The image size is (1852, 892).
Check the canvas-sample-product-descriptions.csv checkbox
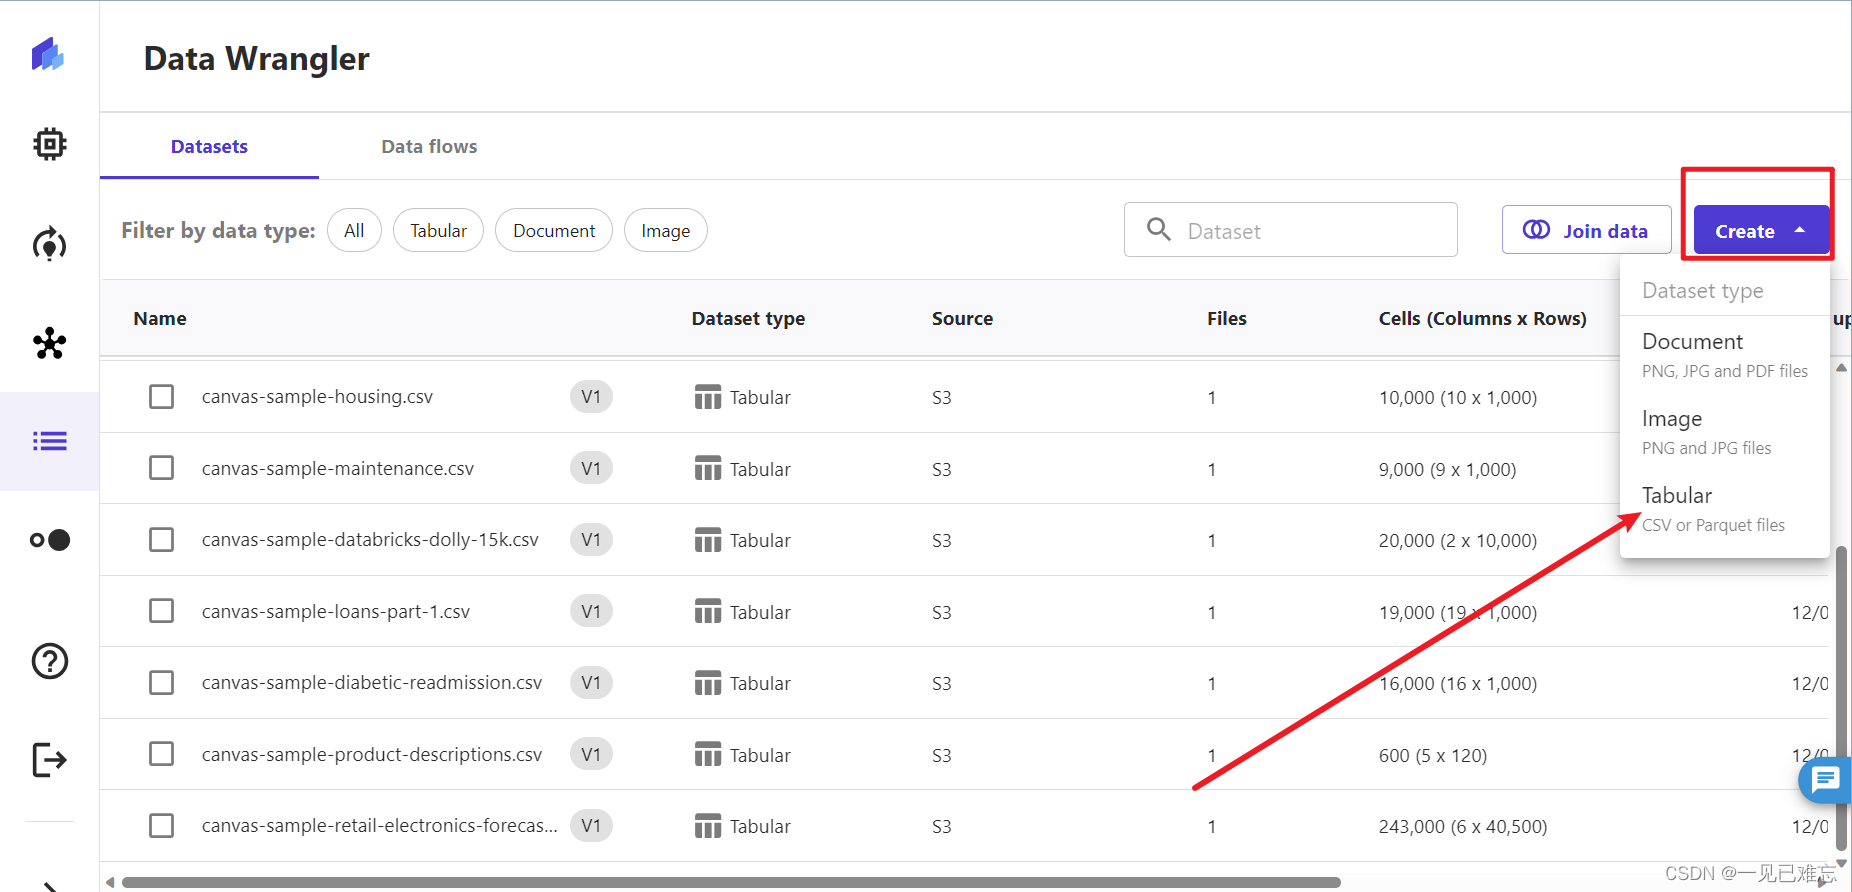(161, 754)
